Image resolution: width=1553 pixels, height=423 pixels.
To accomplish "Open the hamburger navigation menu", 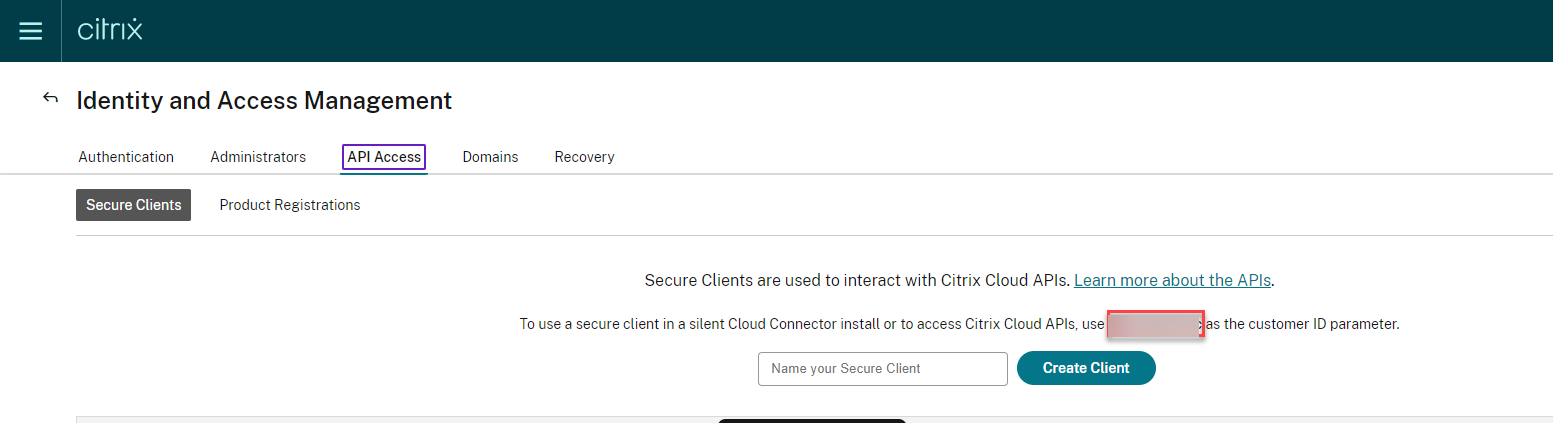I will point(31,31).
